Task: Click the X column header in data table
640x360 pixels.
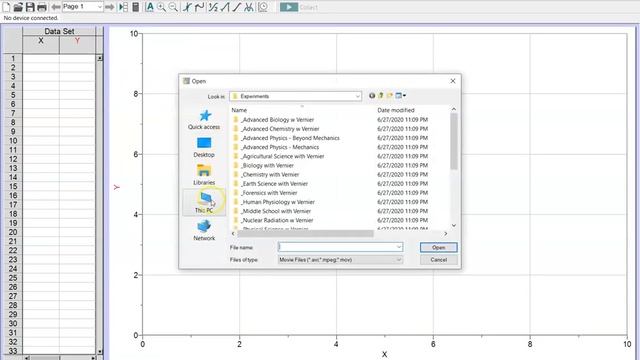Action: [41, 45]
